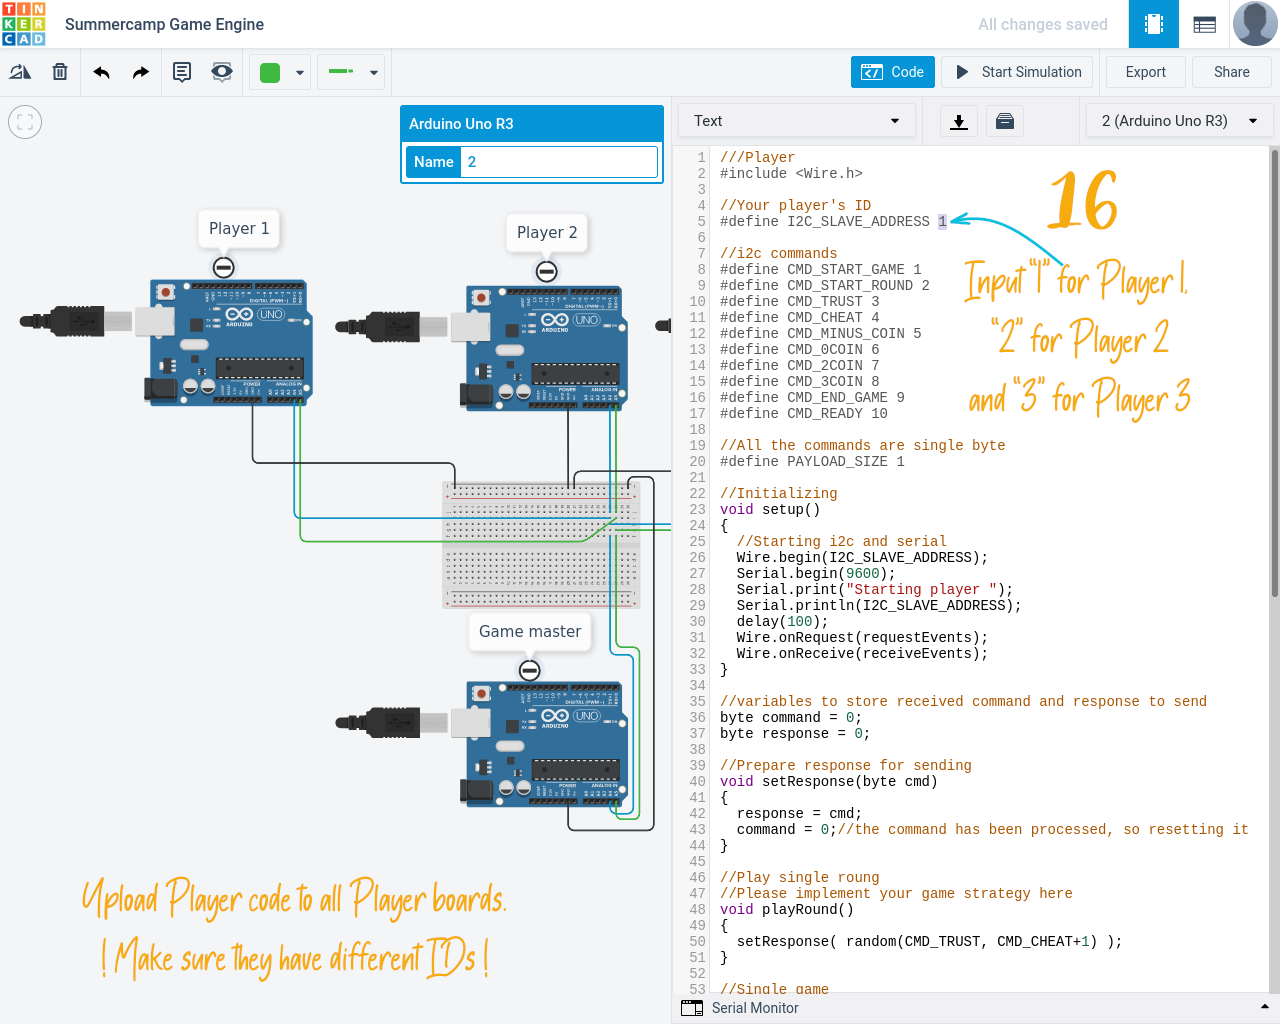Click the Player 2 note marker
This screenshot has width=1280, height=1024.
[546, 271]
